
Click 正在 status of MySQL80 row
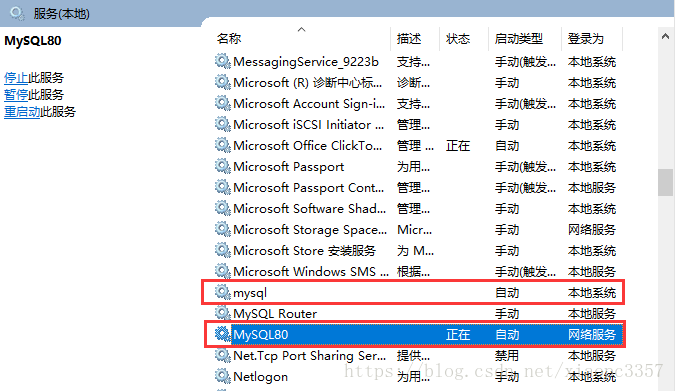458,335
